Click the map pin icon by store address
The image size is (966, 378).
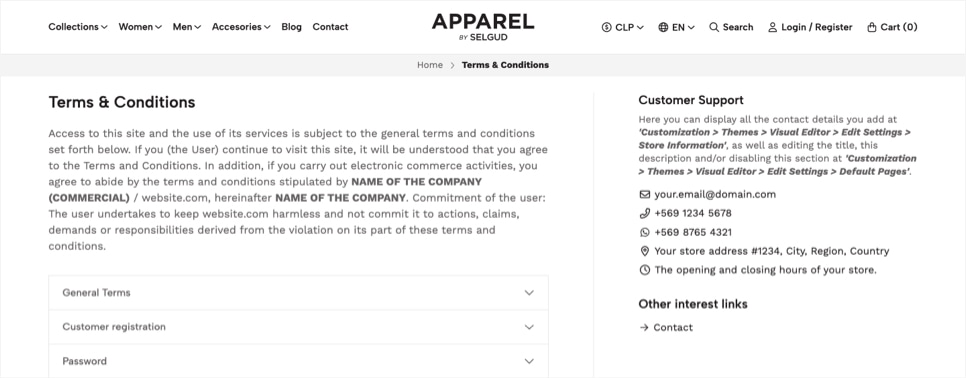click(x=645, y=251)
